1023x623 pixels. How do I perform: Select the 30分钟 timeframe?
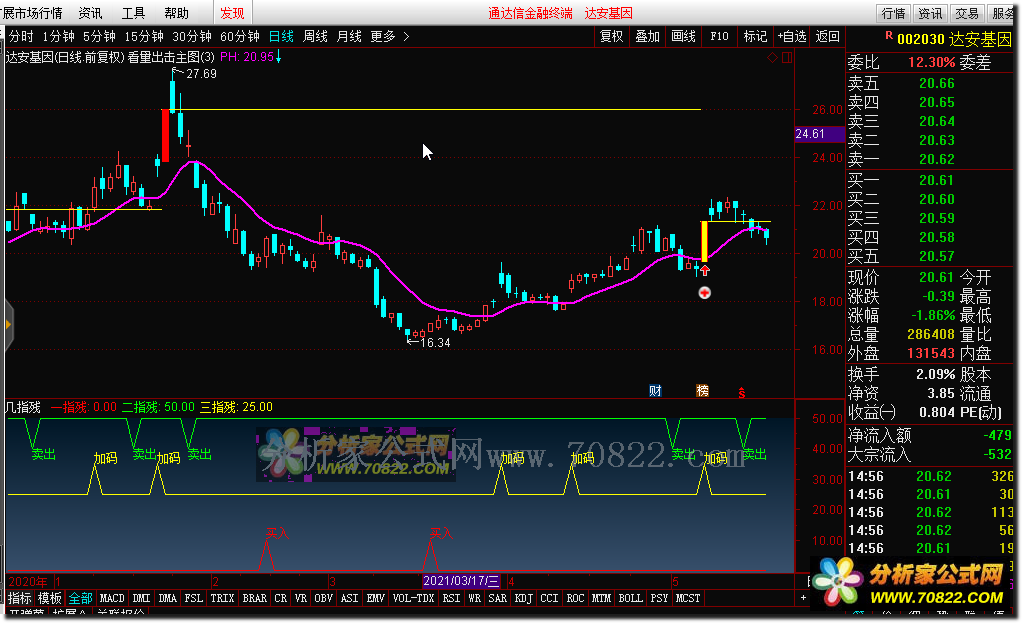coord(192,37)
